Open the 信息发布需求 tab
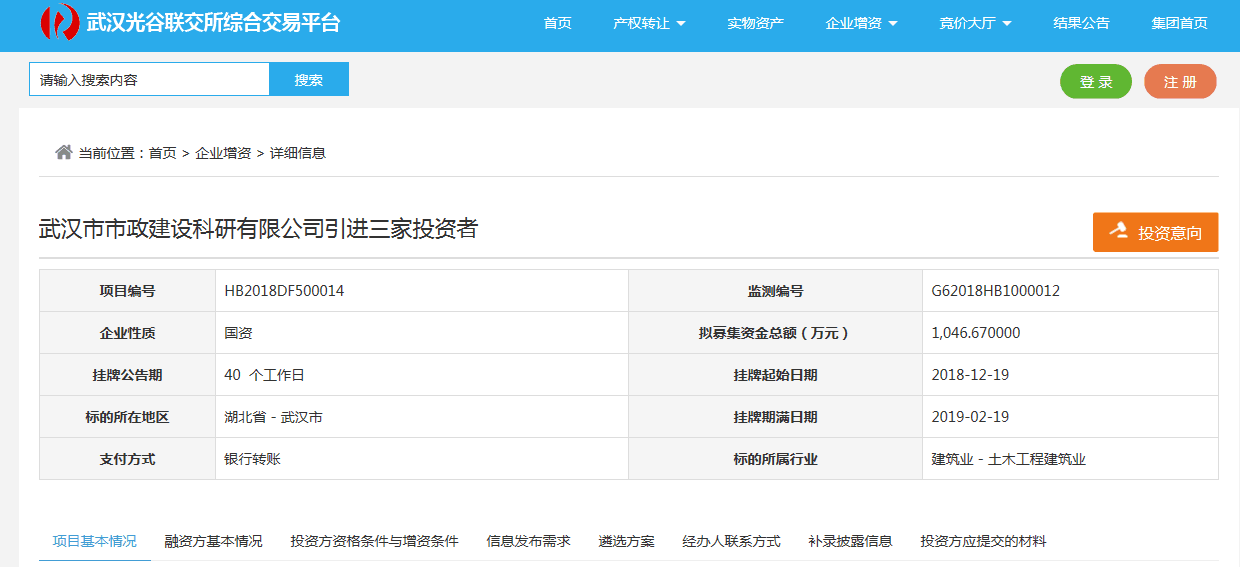The width and height of the screenshot is (1240, 567). coord(529,541)
